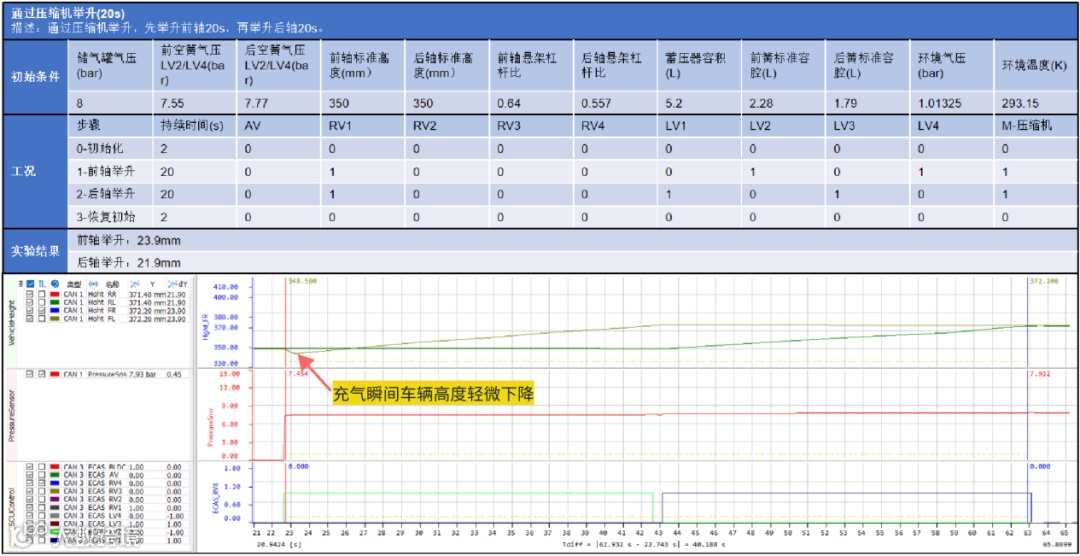Click green color swatch of Hght_RL
The image size is (1080, 556).
pyautogui.click(x=55, y=302)
